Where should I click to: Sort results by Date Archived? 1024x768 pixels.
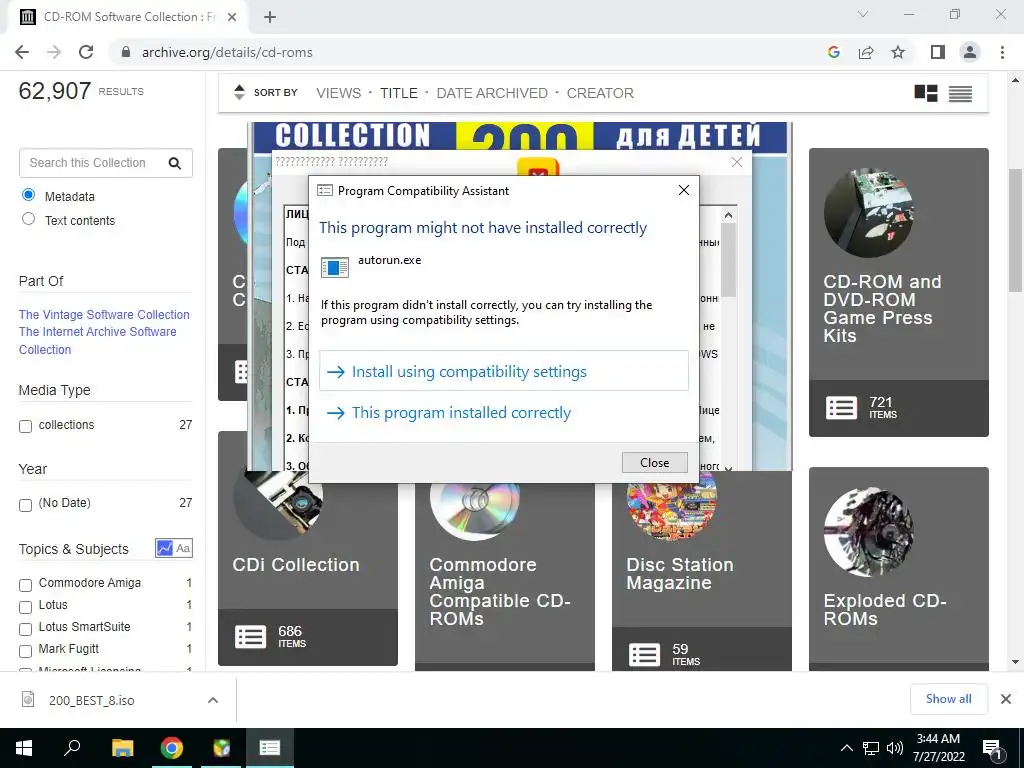(x=492, y=93)
